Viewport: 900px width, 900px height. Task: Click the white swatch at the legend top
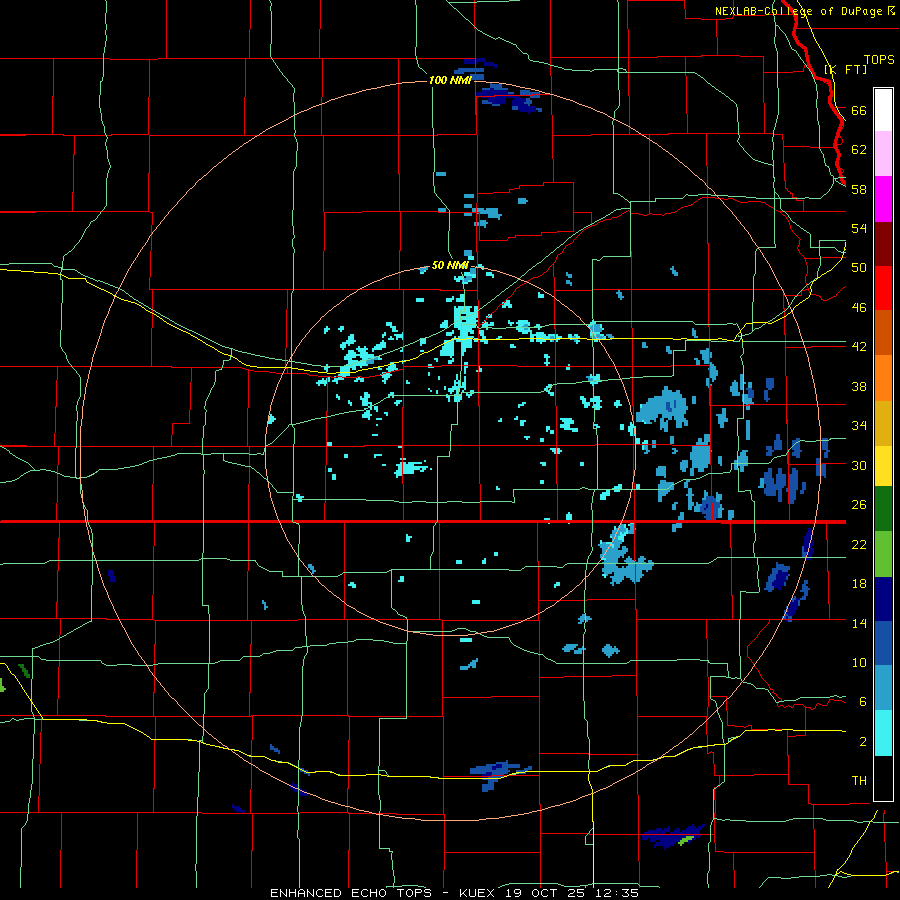pyautogui.click(x=883, y=110)
